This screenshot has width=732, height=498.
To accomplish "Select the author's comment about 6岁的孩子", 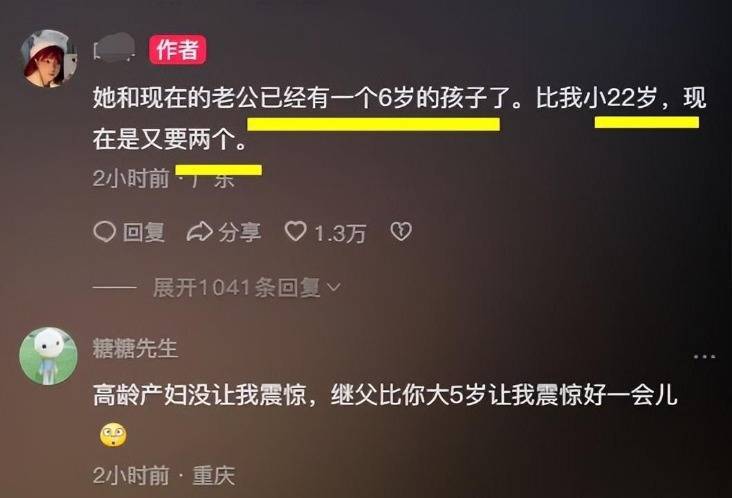I will (x=400, y=118).
